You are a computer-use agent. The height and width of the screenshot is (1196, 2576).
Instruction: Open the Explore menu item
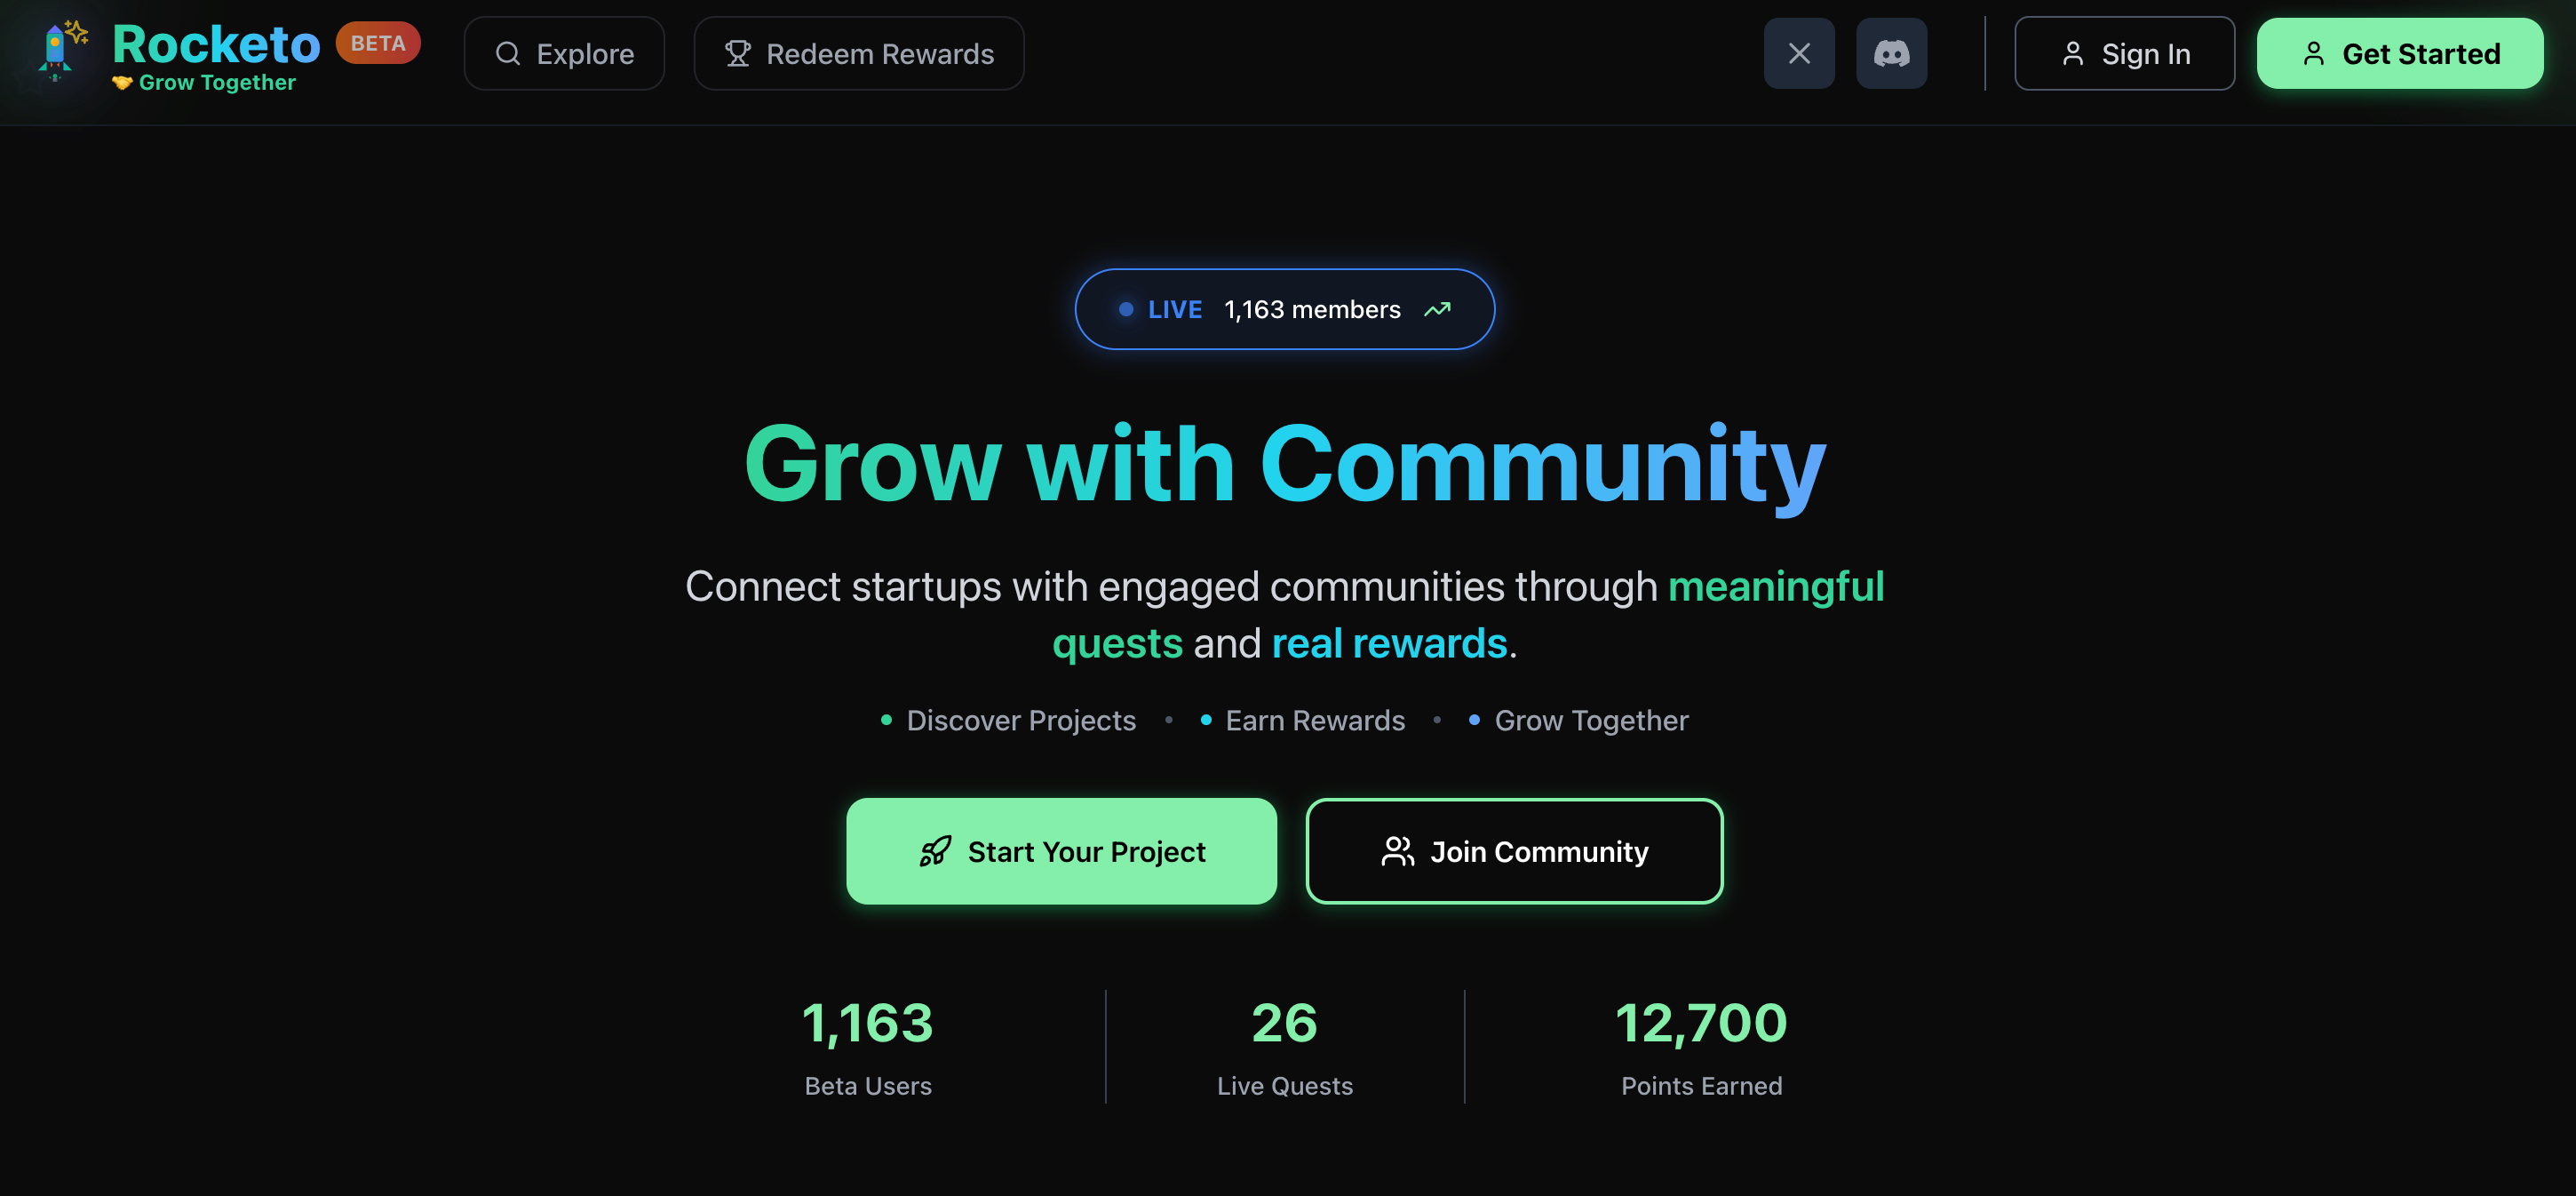click(564, 54)
